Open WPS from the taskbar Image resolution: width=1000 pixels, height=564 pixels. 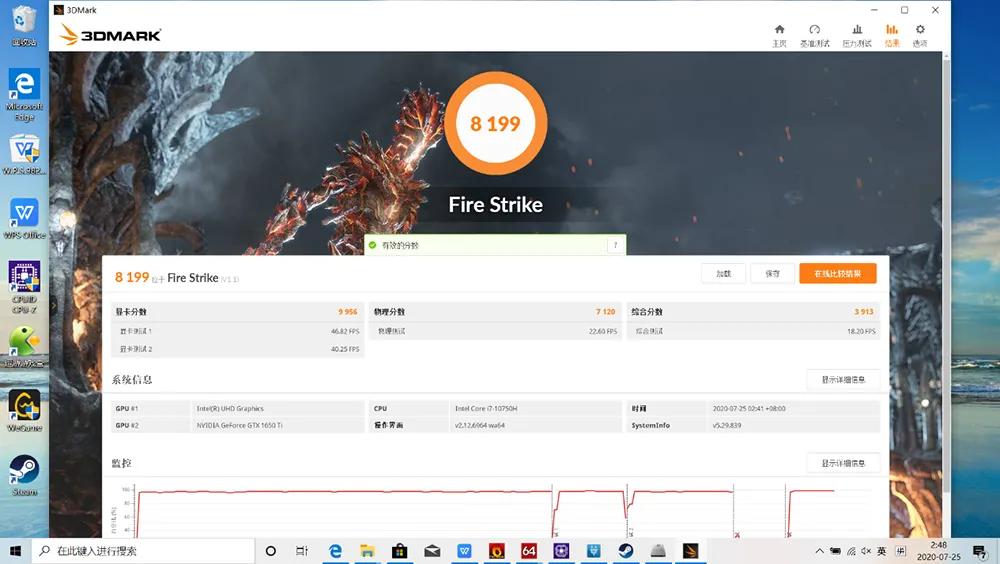point(464,551)
